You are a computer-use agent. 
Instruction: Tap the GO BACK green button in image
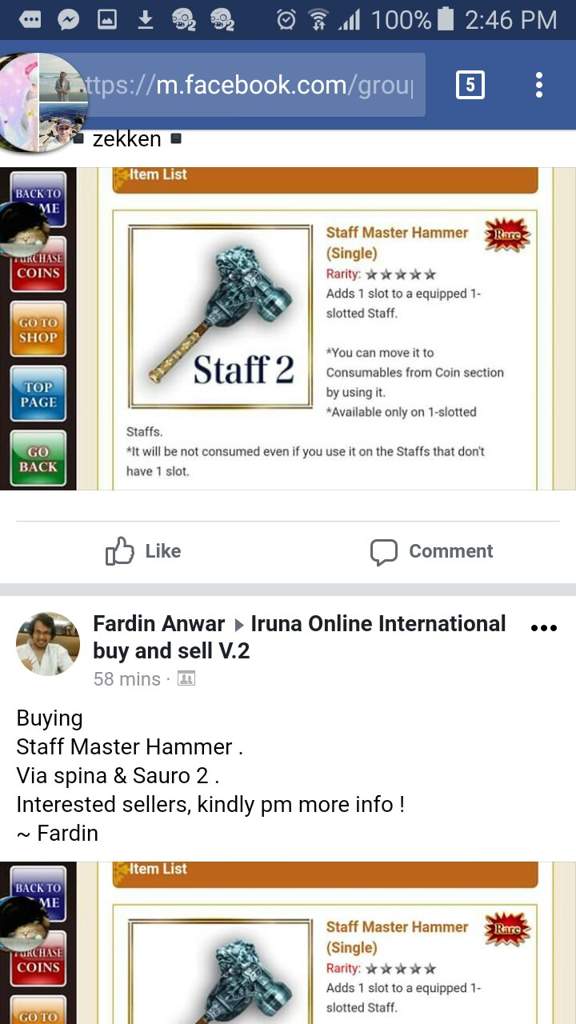coord(38,458)
